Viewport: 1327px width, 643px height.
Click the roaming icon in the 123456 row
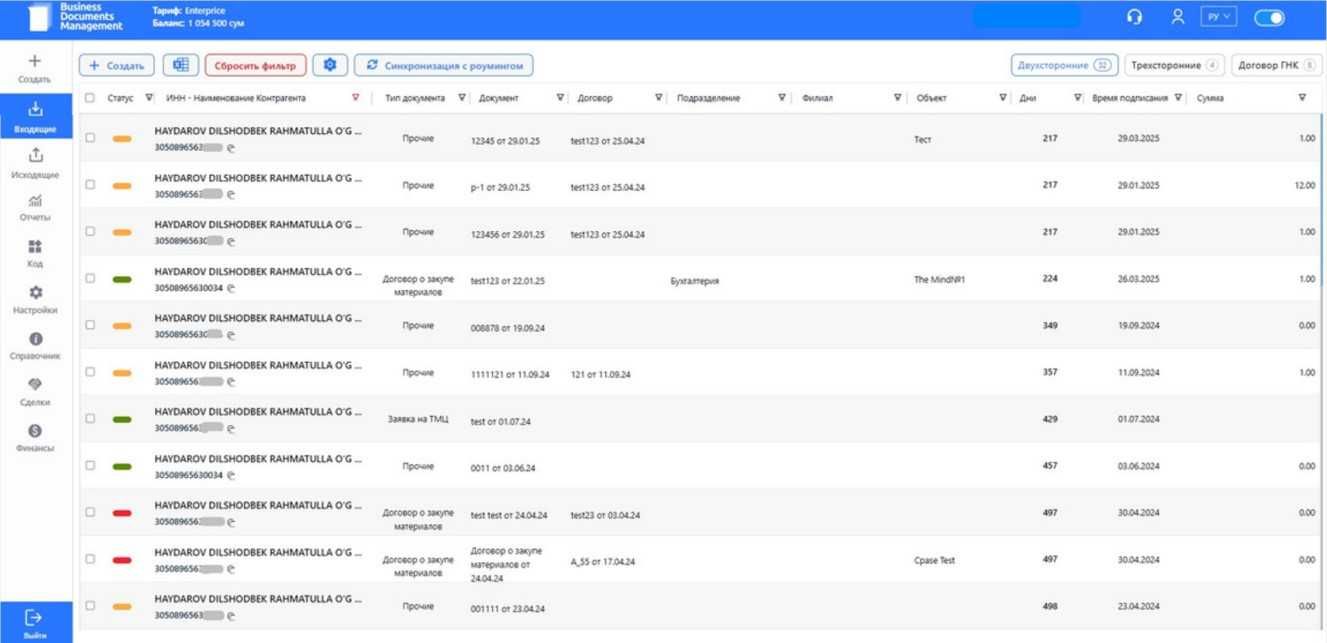tap(230, 241)
